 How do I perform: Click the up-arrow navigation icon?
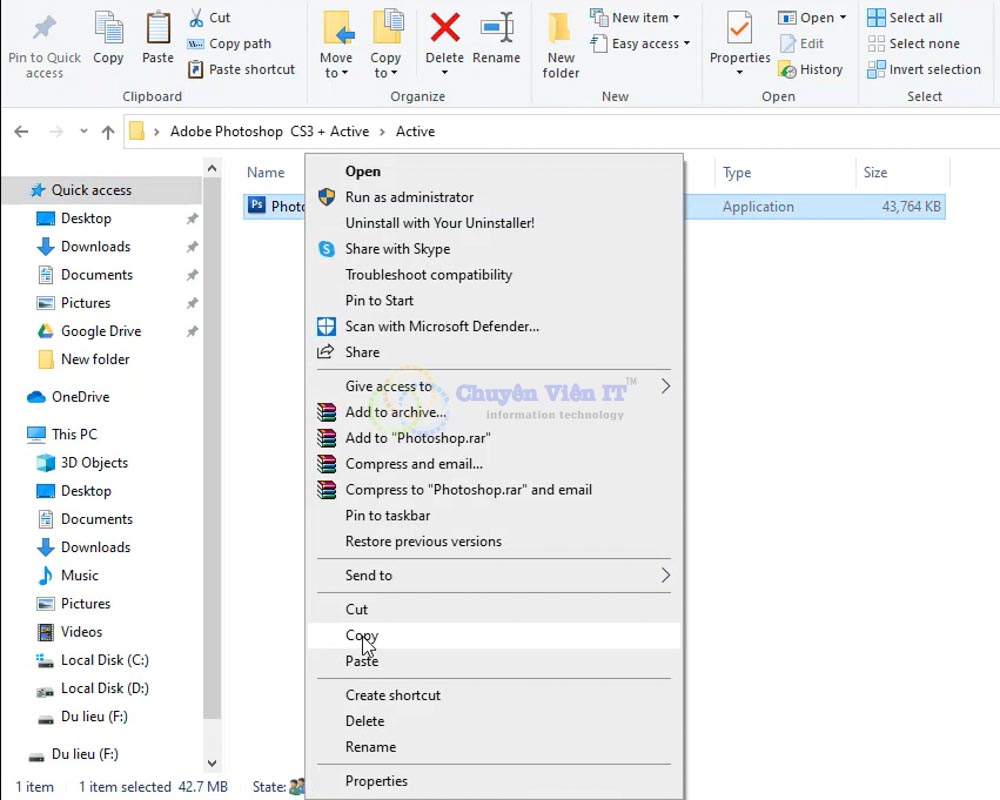pyautogui.click(x=108, y=131)
